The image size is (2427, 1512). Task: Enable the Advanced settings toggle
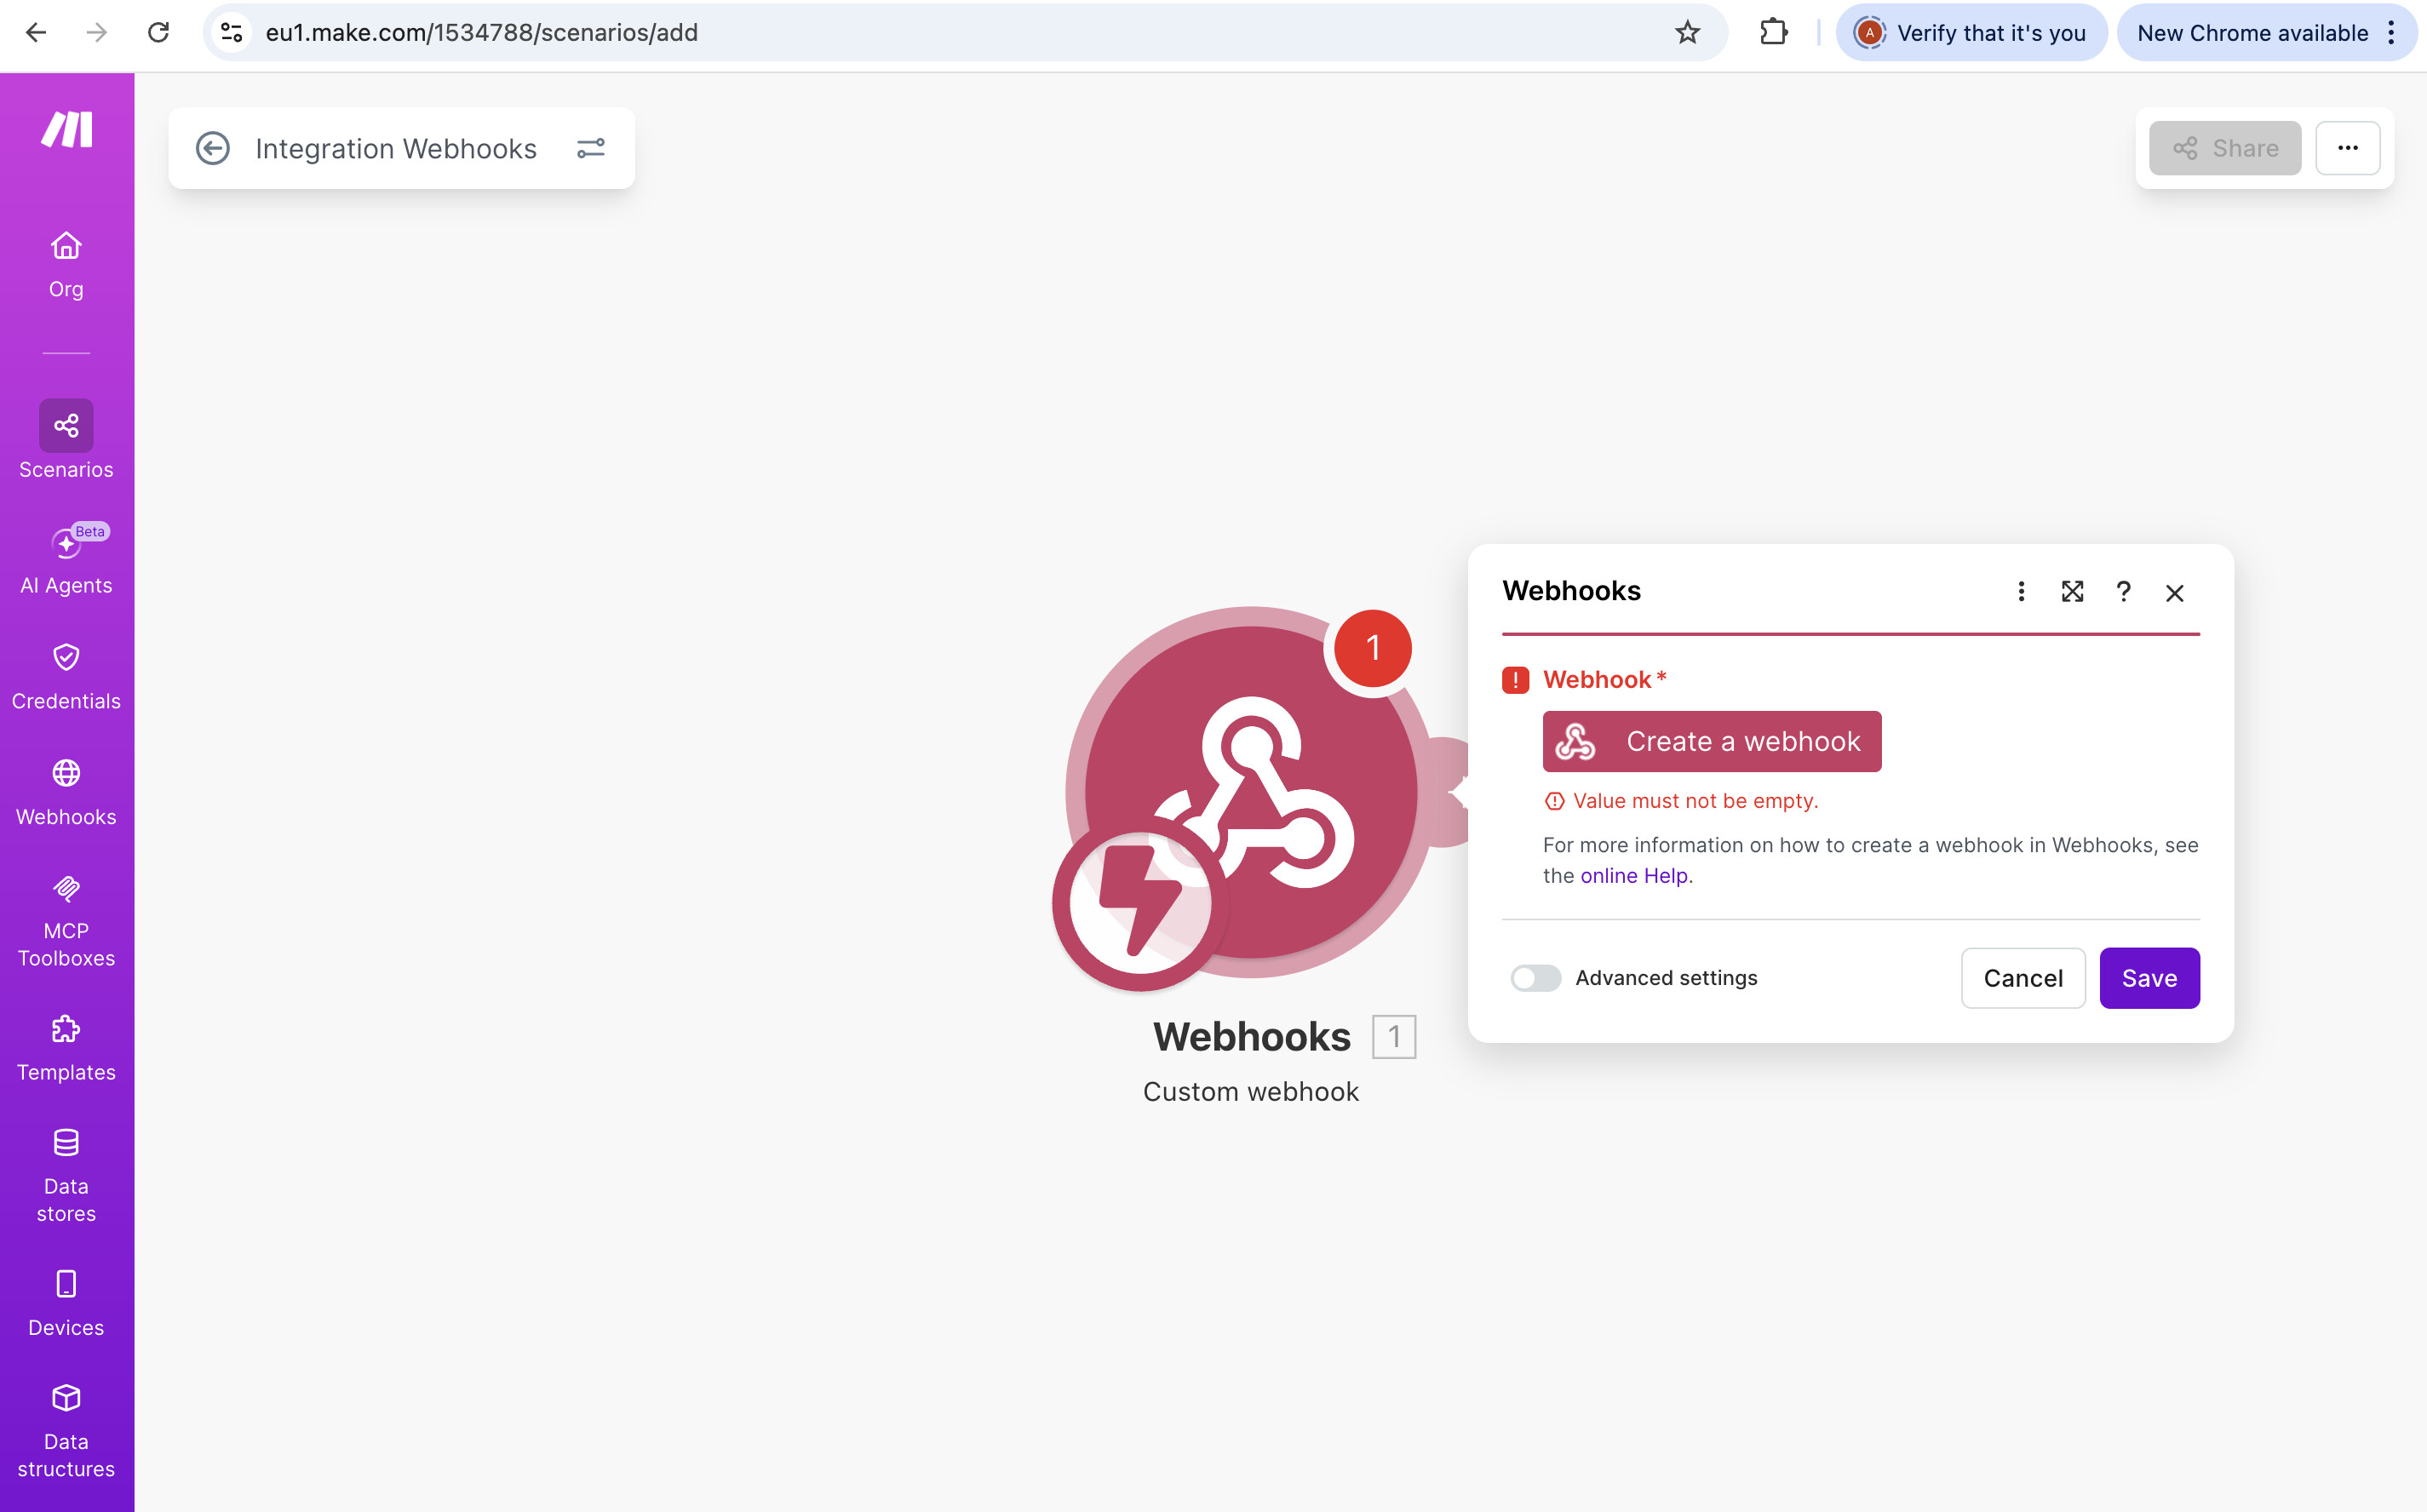(x=1535, y=977)
